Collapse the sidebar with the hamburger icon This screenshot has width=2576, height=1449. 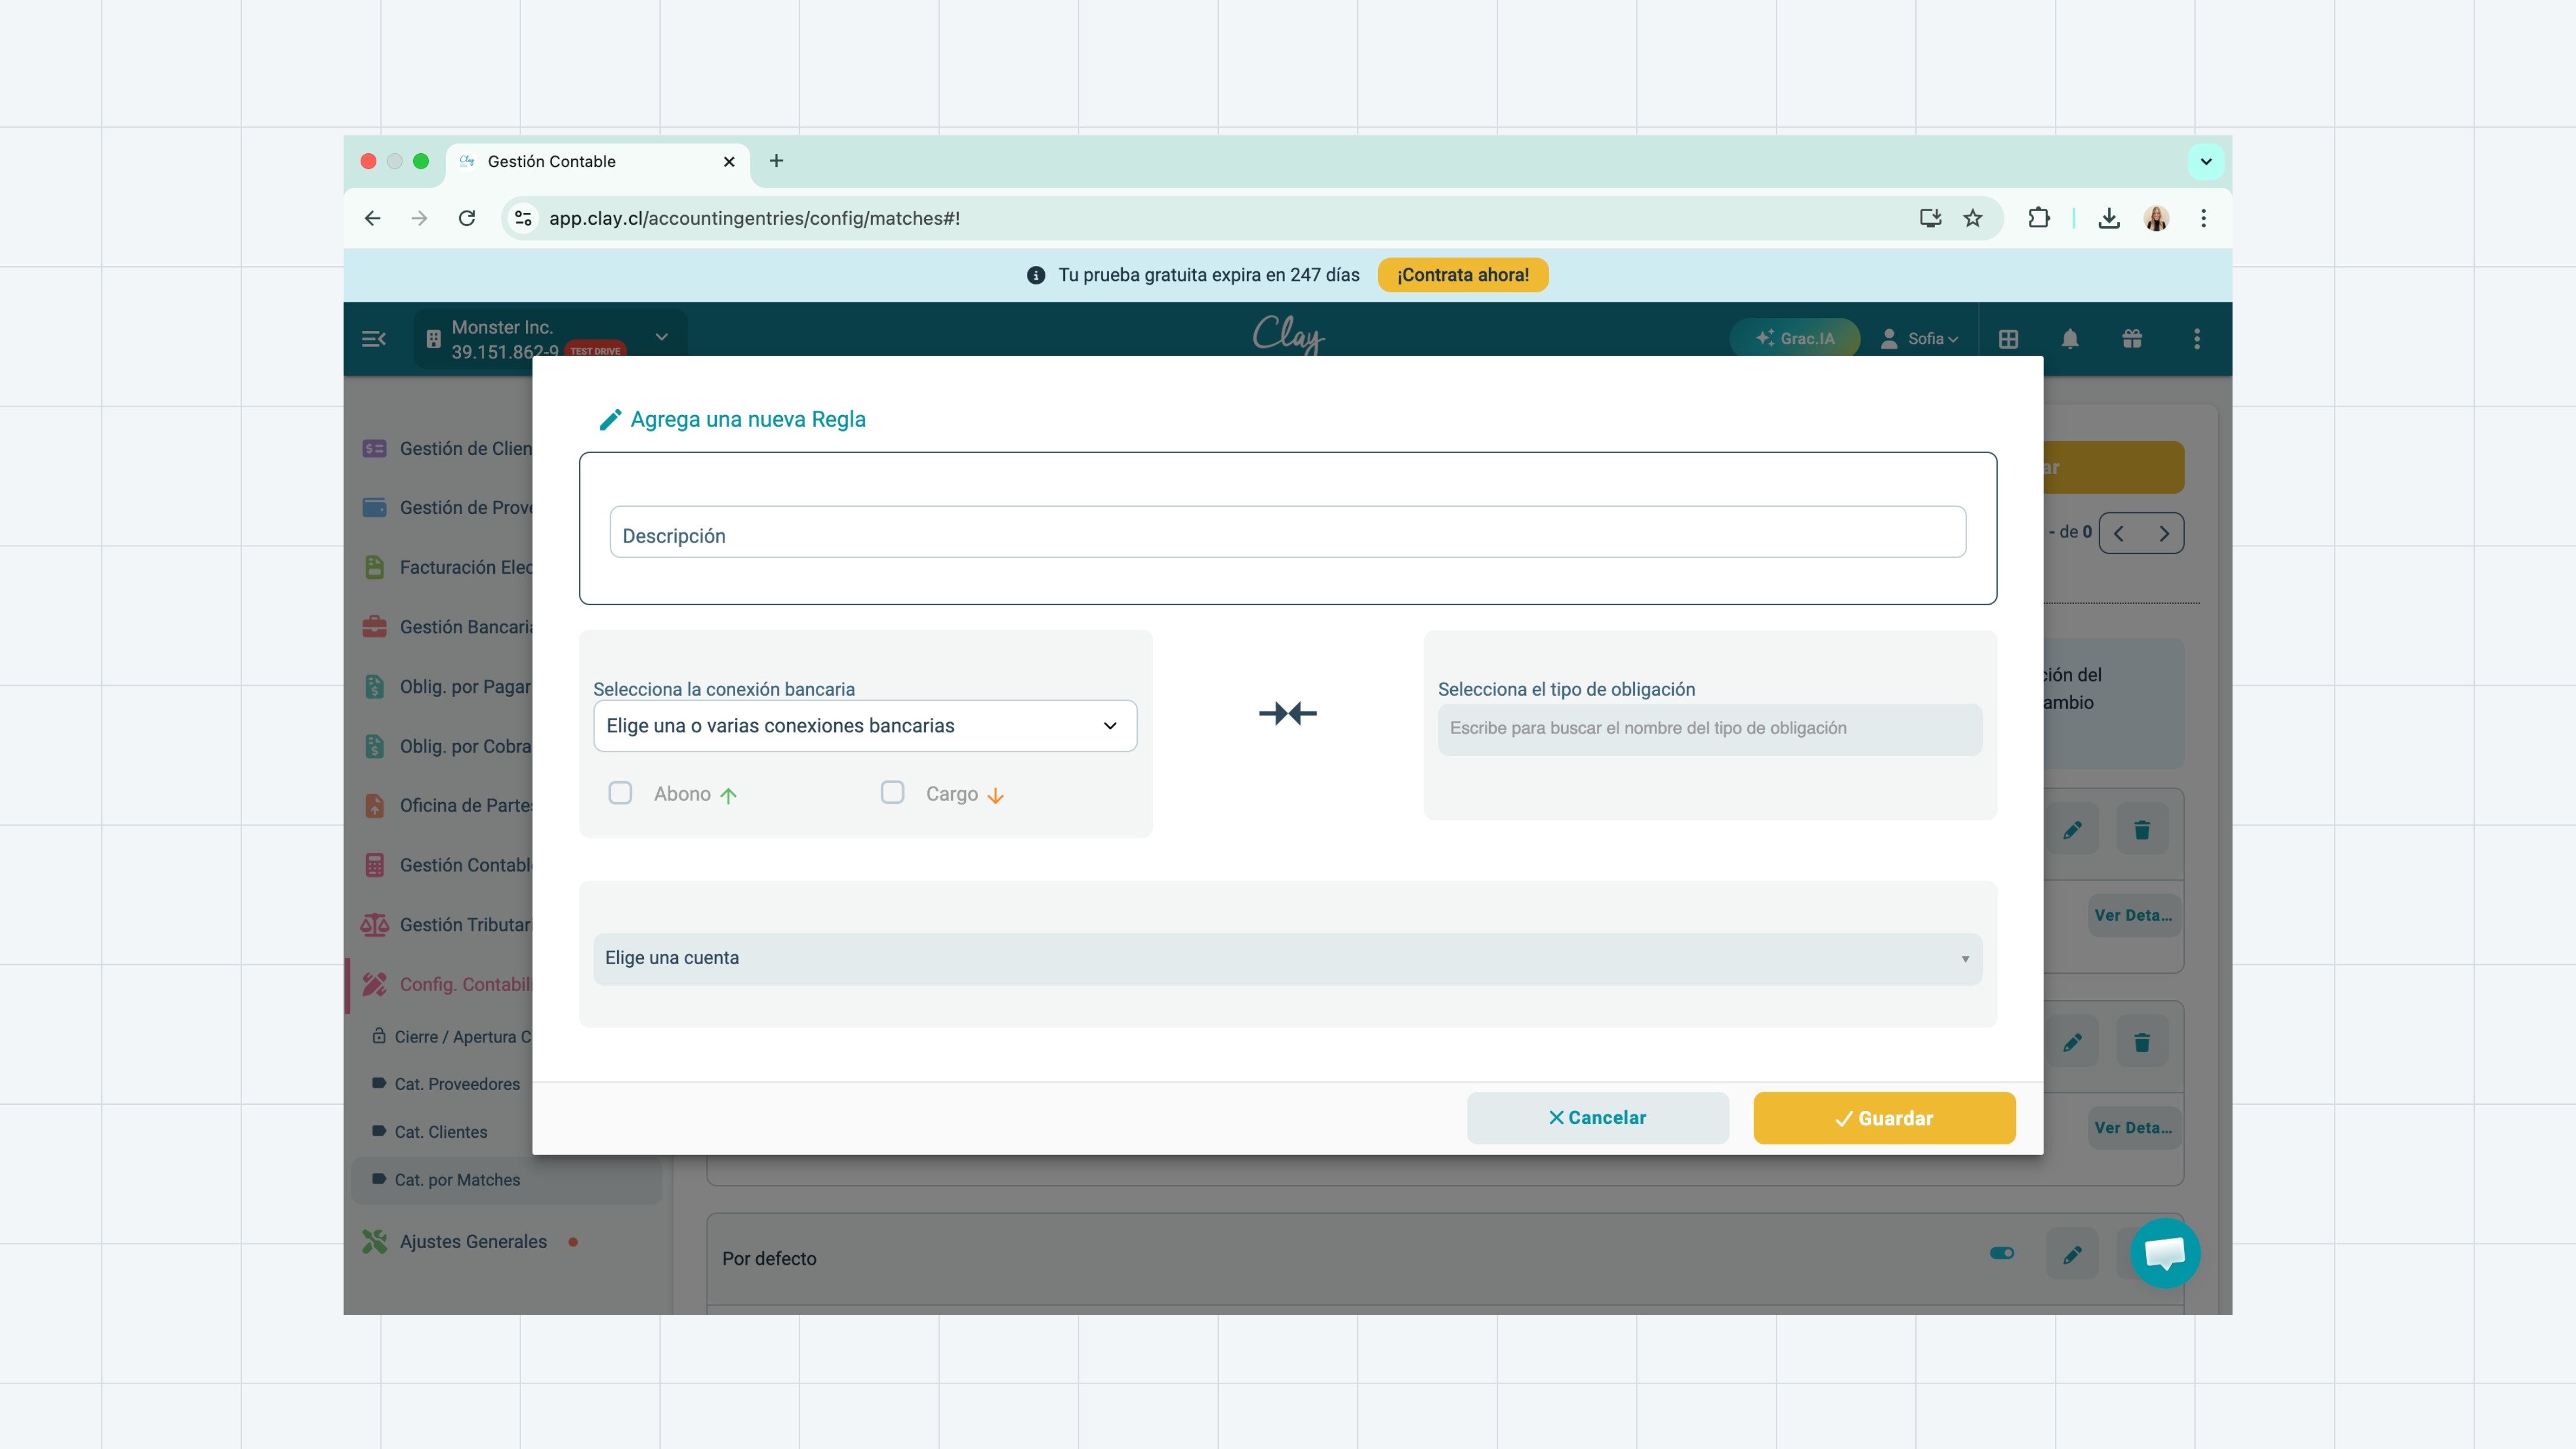pos(373,339)
